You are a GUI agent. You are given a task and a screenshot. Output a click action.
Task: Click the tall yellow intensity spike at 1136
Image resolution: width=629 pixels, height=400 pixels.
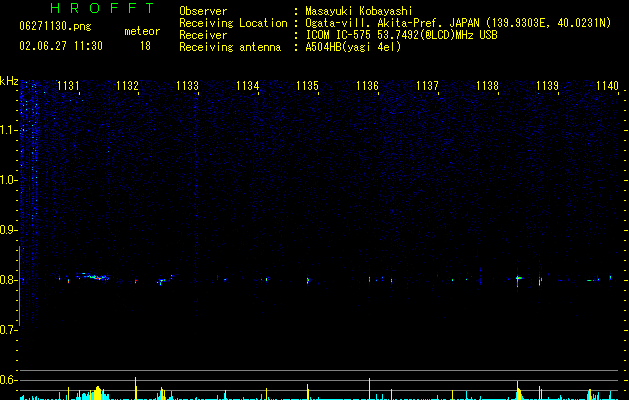tap(369, 389)
